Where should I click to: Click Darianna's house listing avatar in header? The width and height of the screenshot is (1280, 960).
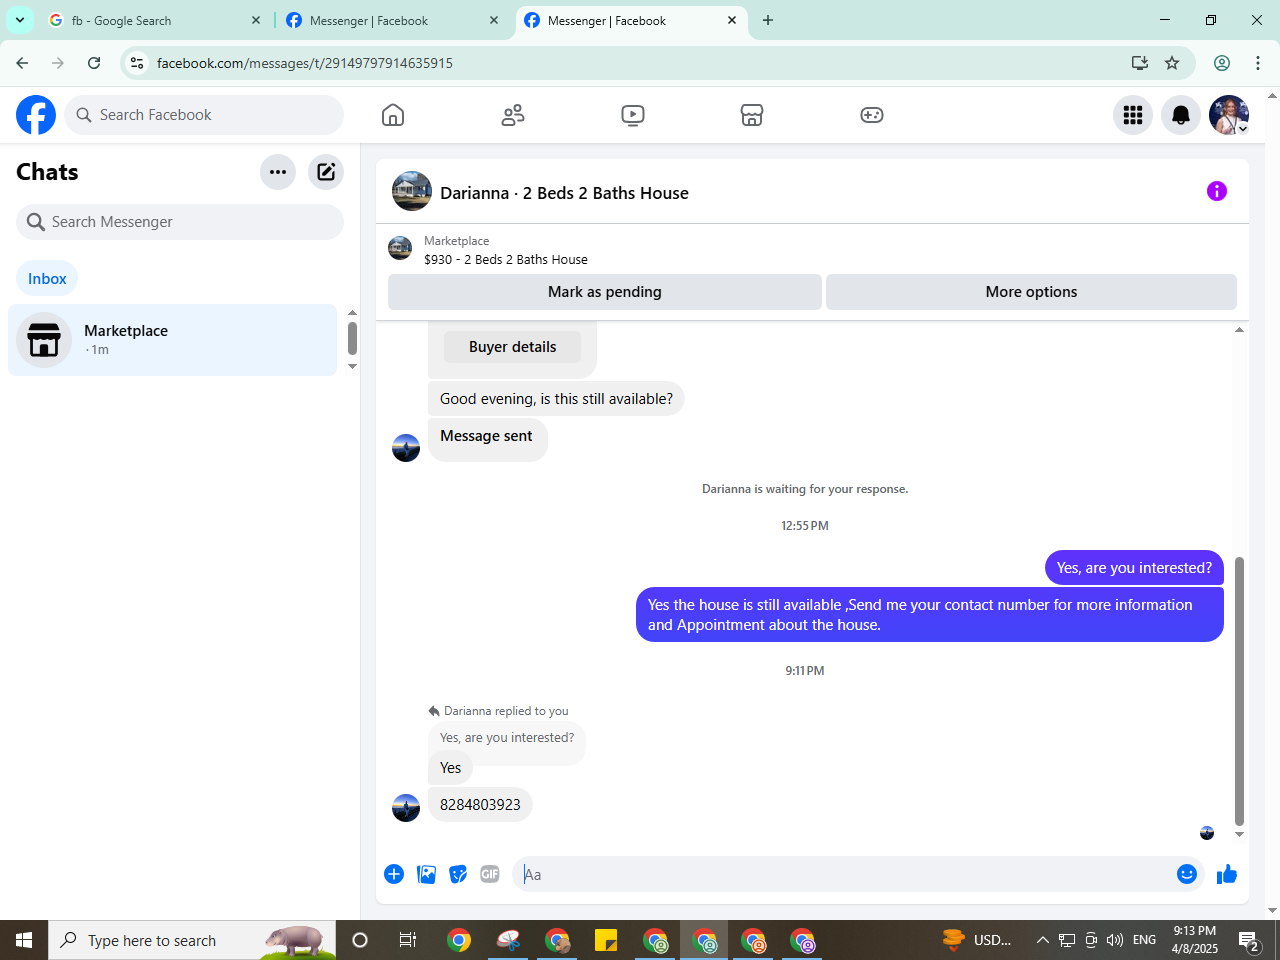point(412,191)
